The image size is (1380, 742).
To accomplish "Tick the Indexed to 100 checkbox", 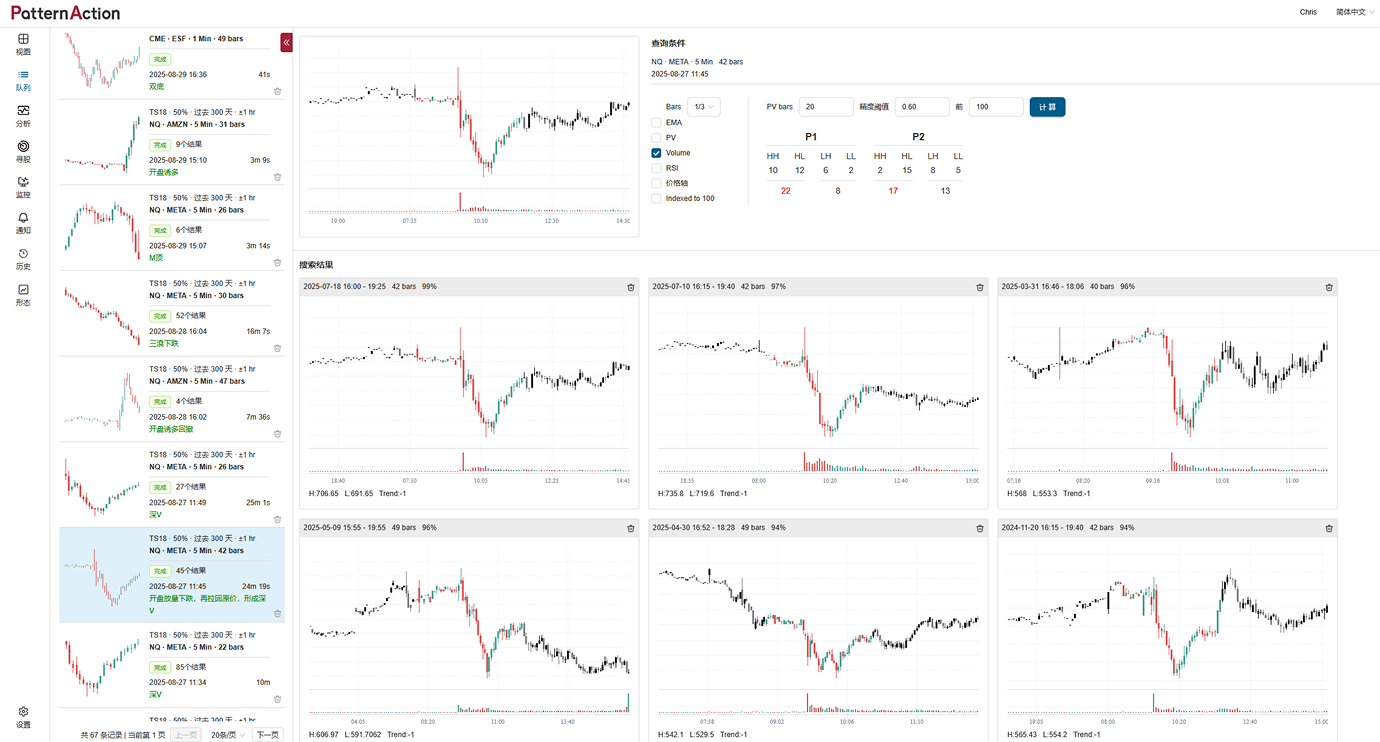I will (x=656, y=199).
